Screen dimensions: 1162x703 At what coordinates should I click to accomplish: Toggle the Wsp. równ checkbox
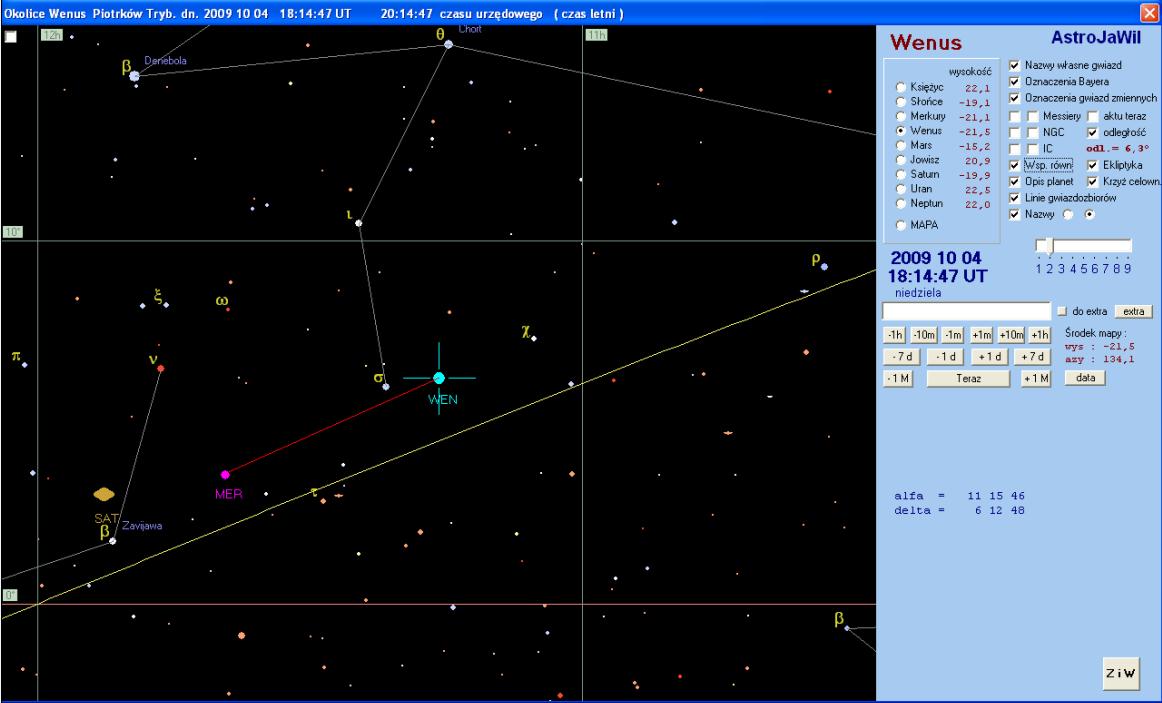click(1015, 165)
